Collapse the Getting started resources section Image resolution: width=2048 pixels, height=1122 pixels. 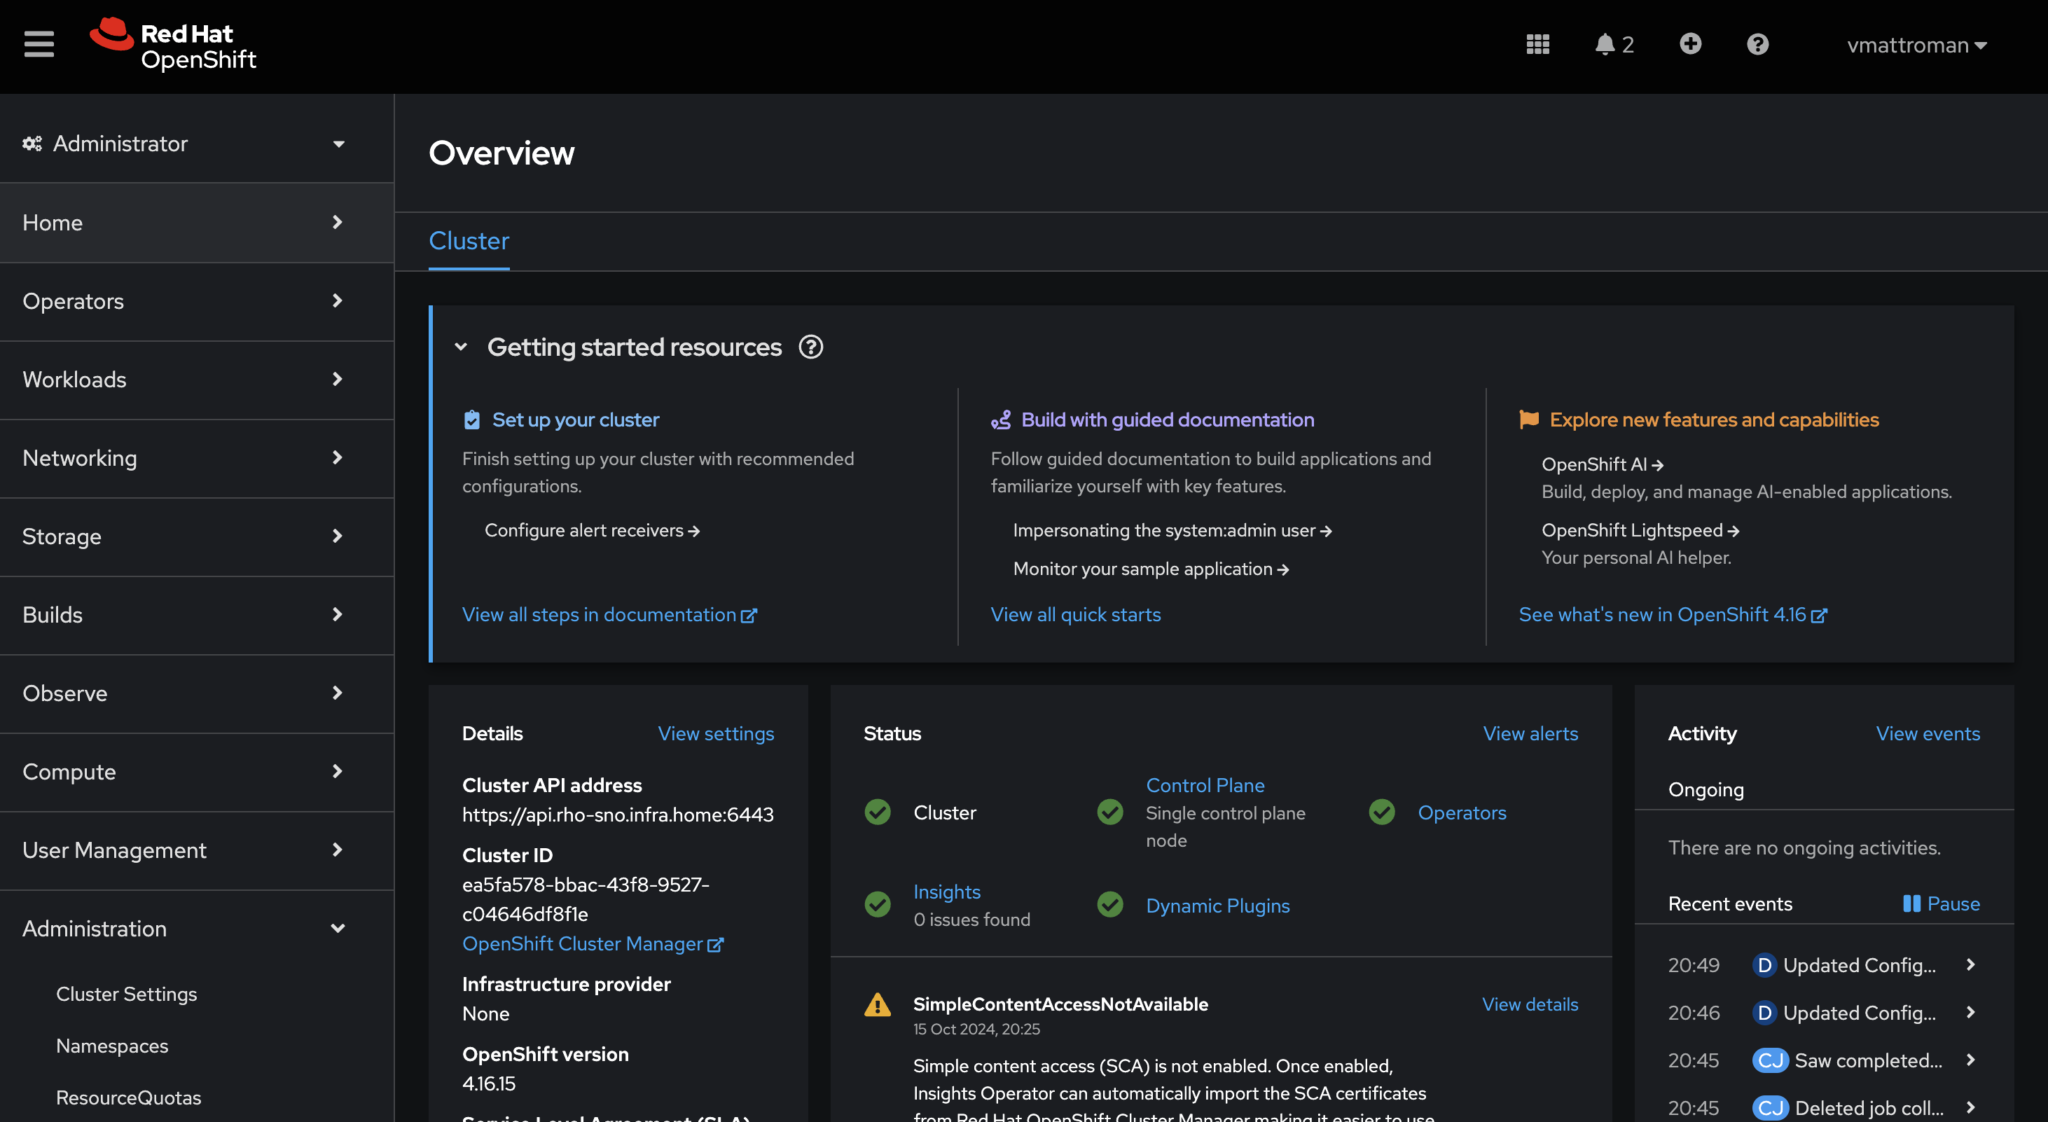pos(461,347)
